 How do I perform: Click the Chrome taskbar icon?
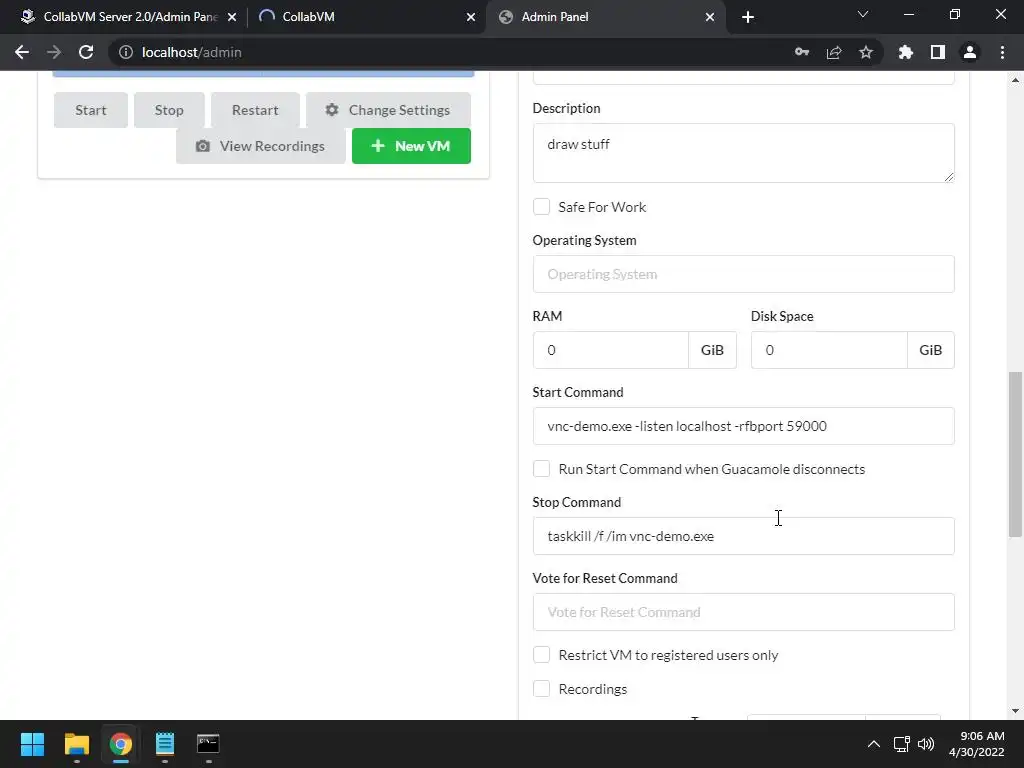coord(120,744)
